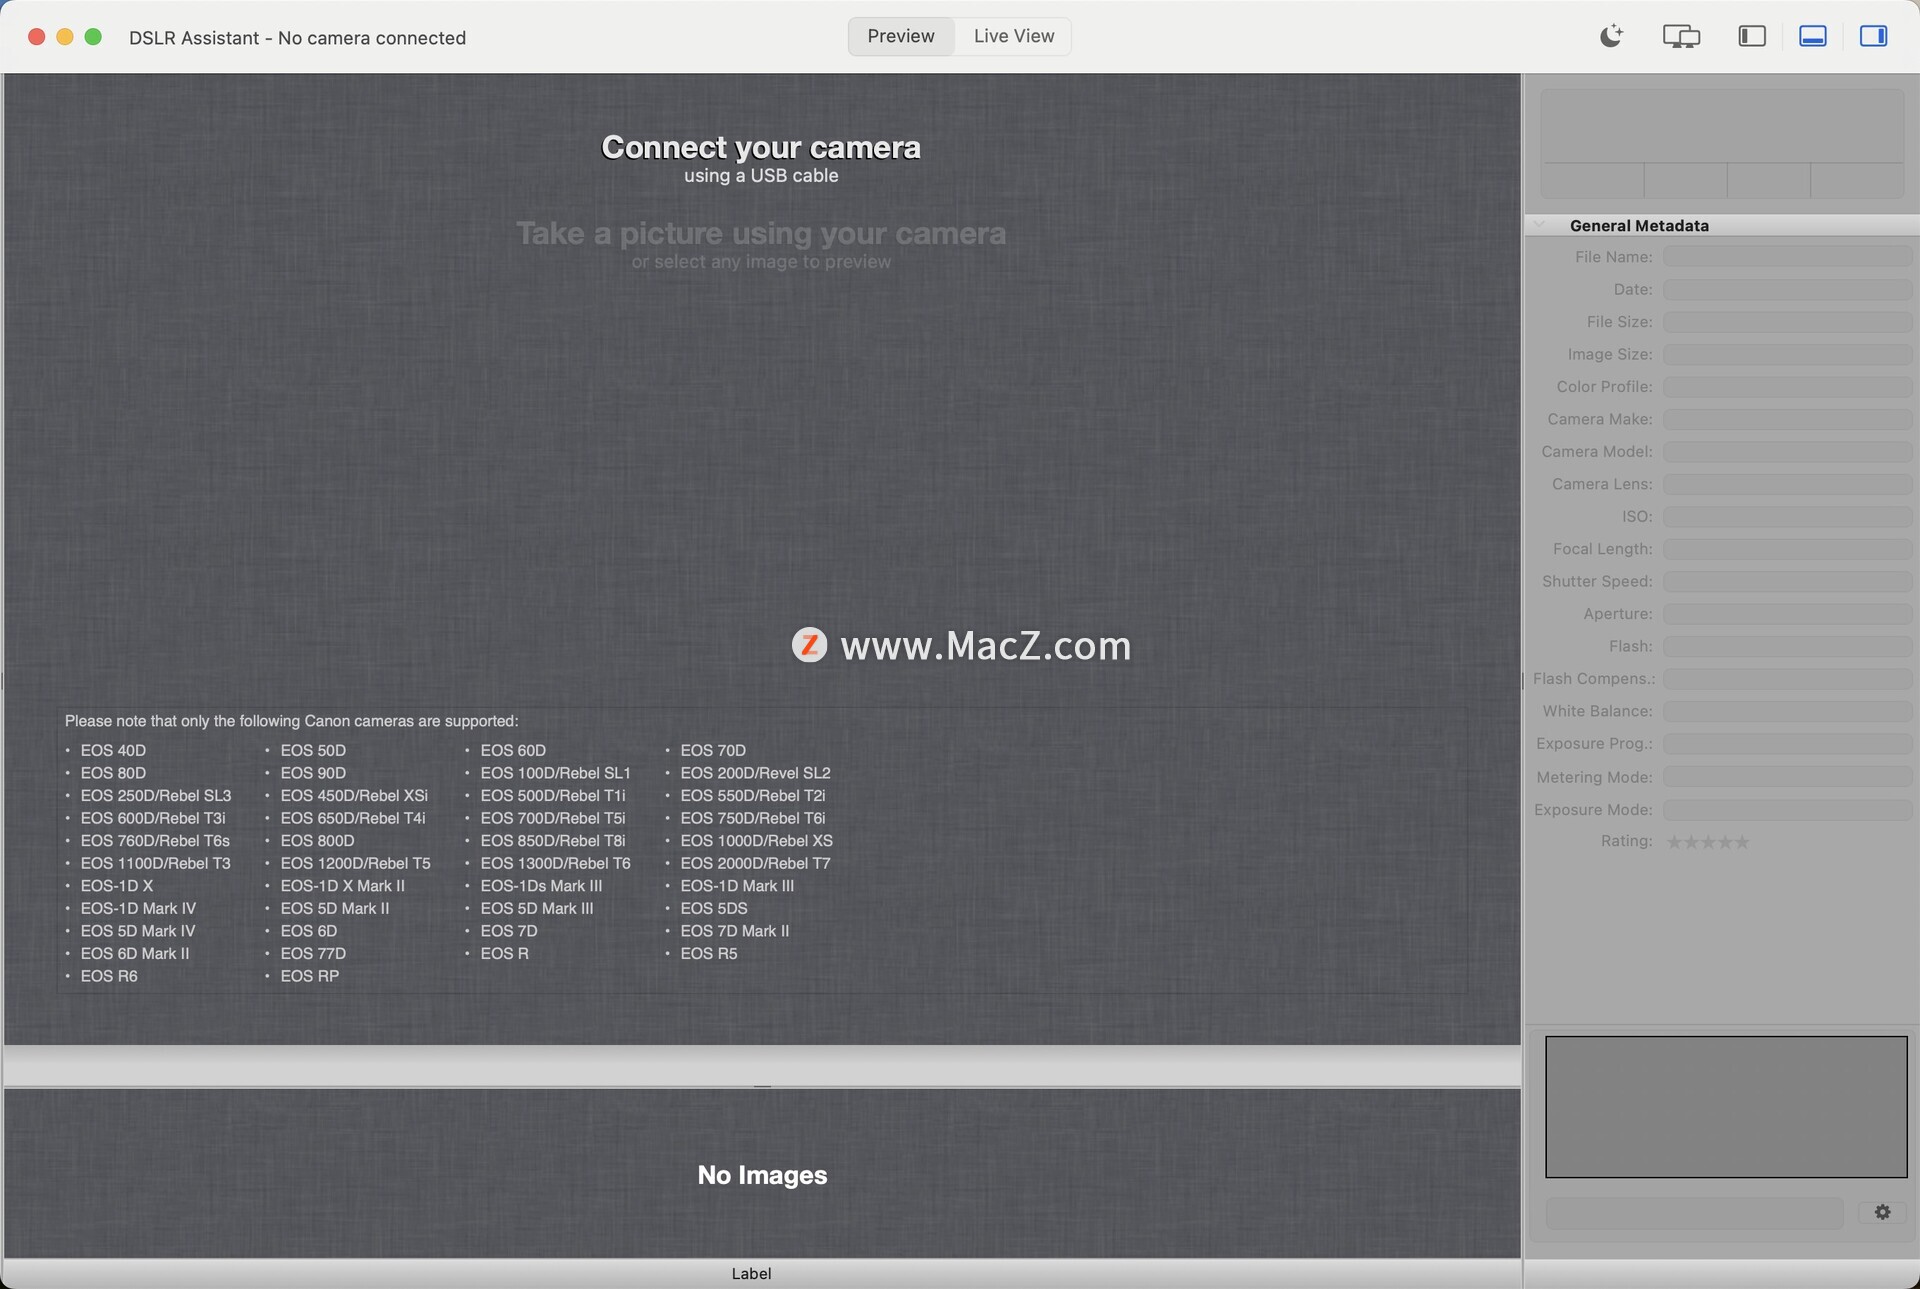Image resolution: width=1920 pixels, height=1289 pixels.
Task: Set rating using the first star
Action: [1674, 842]
